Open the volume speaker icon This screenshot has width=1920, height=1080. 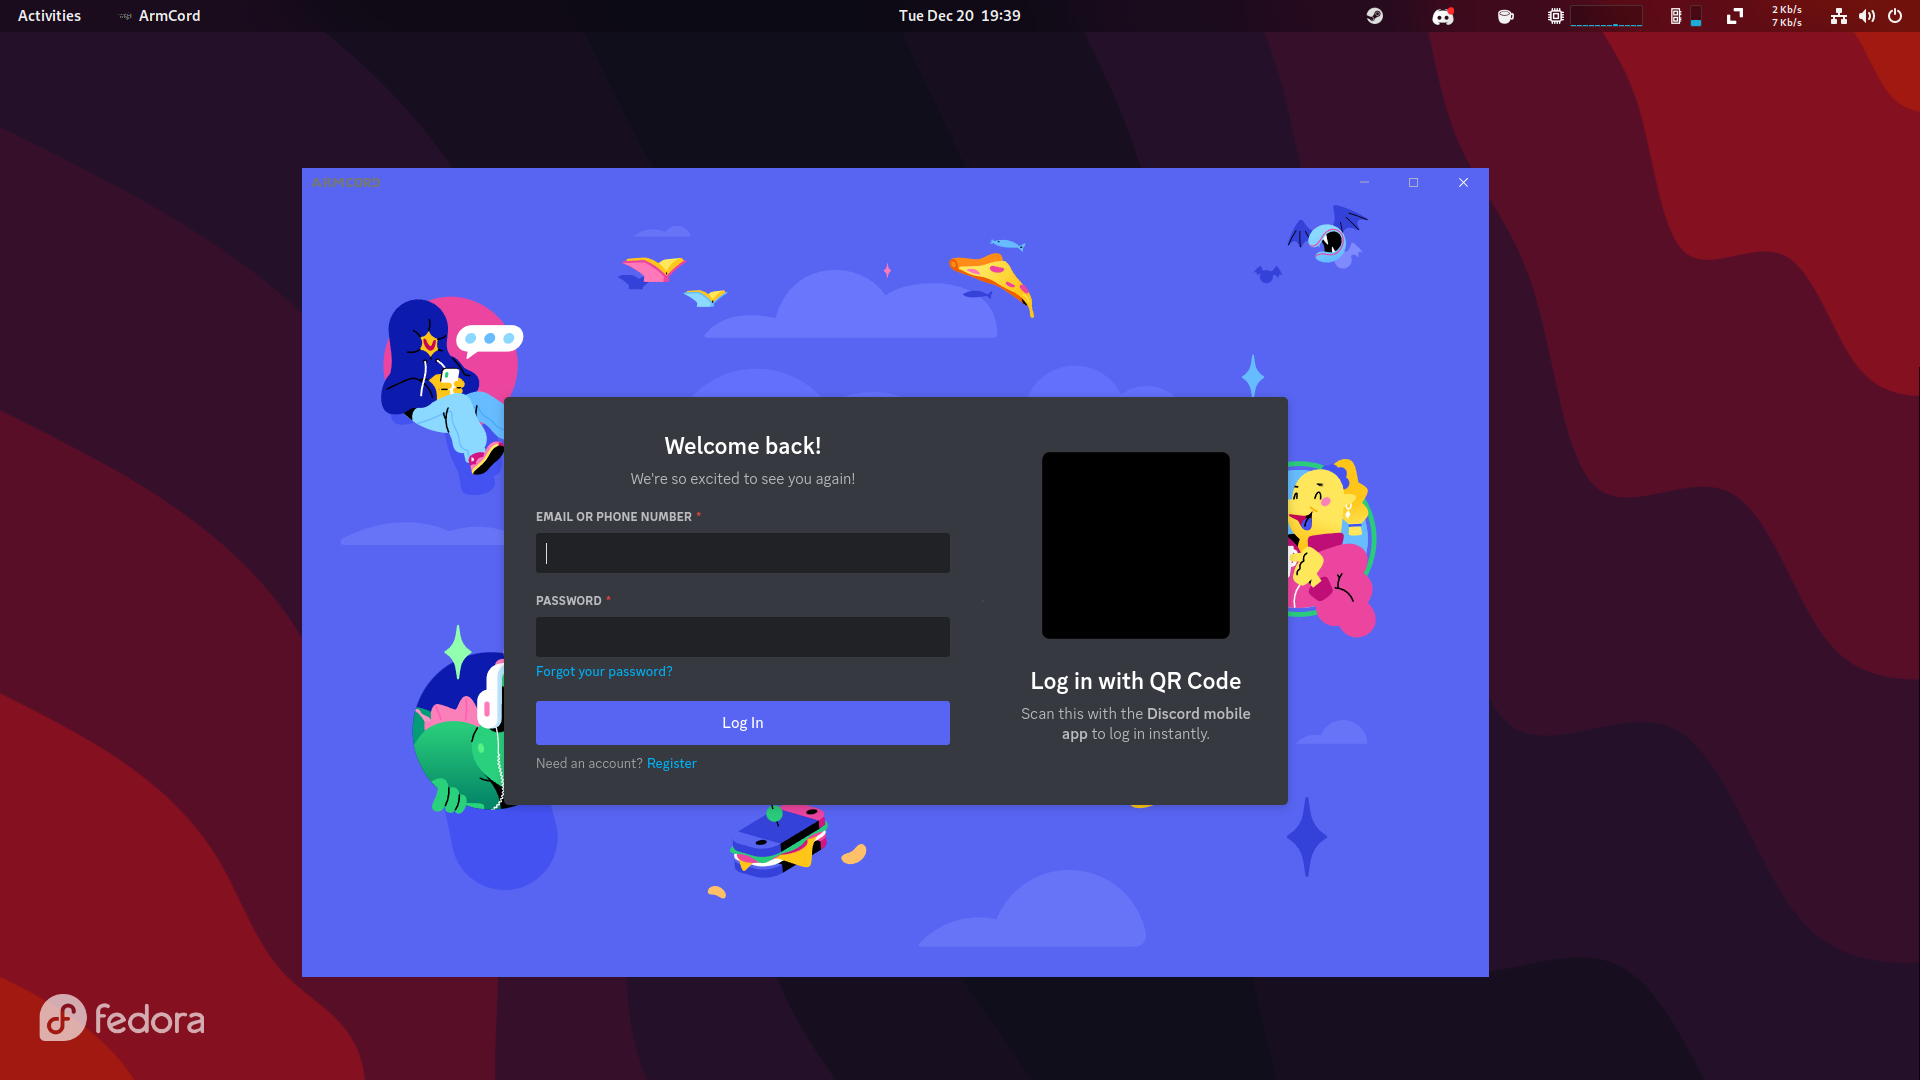(x=1867, y=16)
